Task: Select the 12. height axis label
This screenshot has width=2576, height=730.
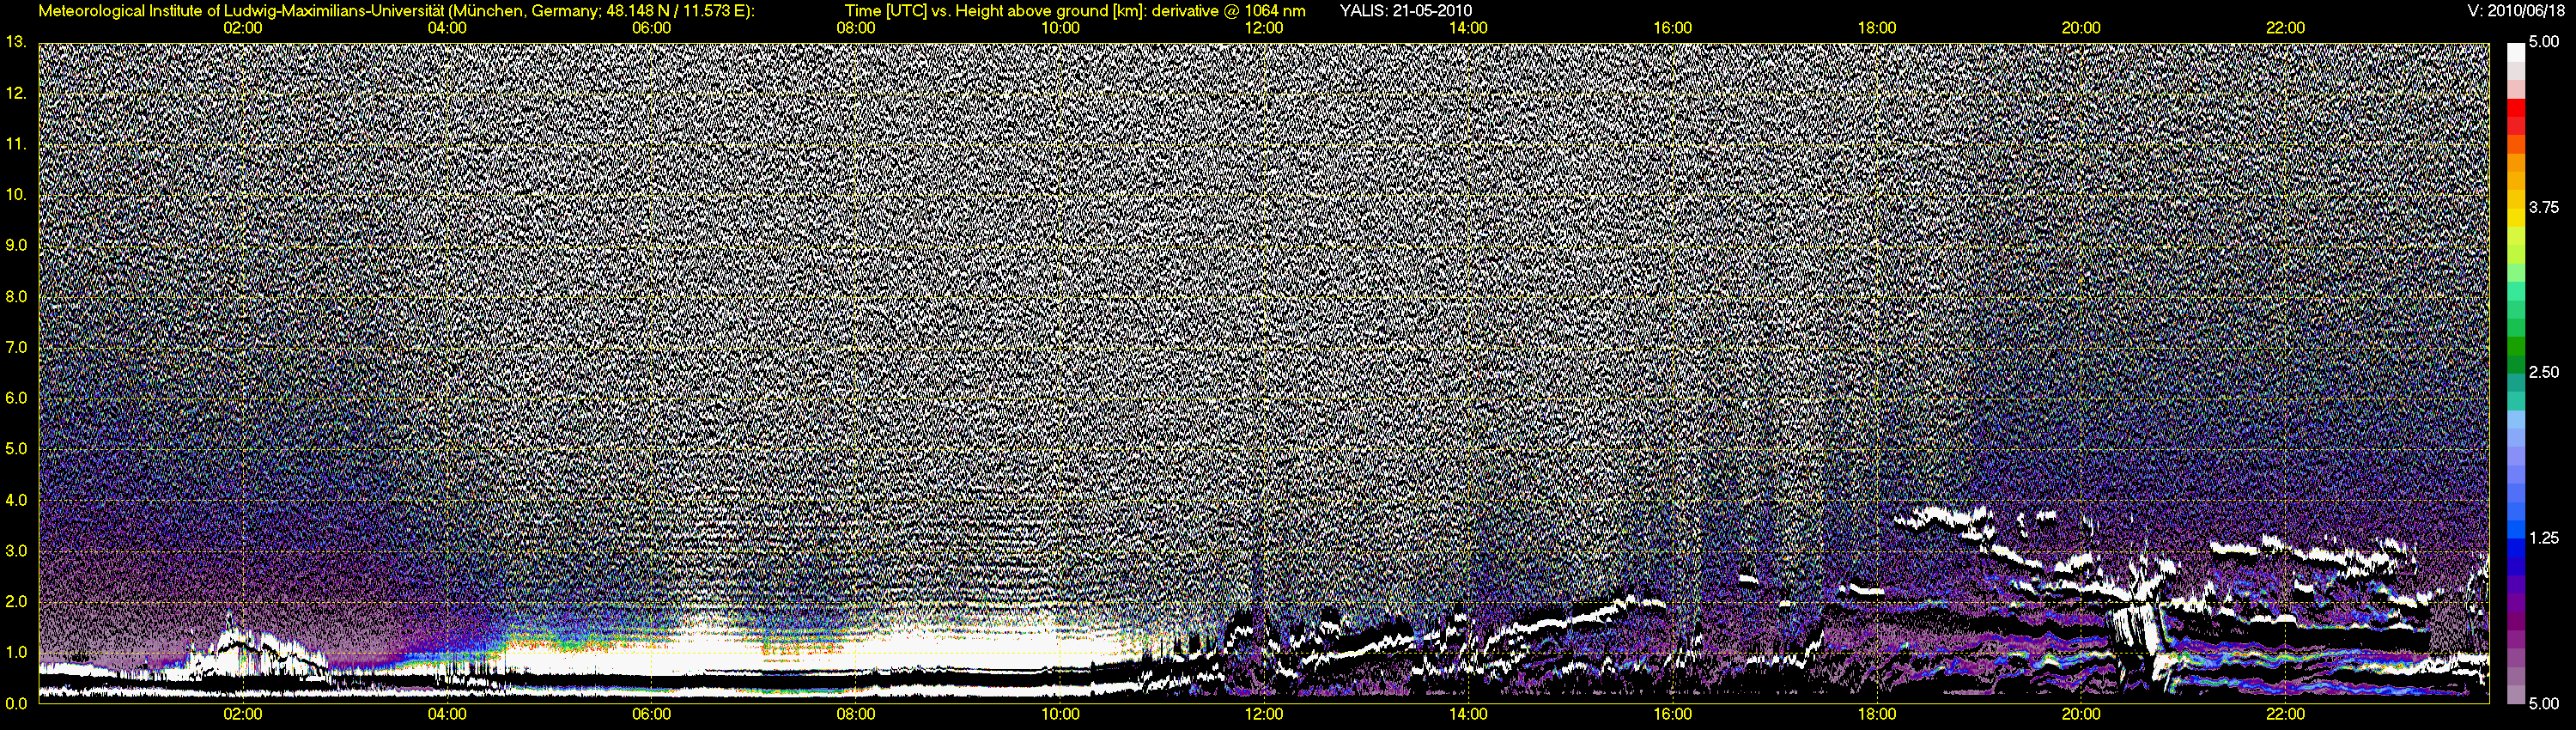Action: pyautogui.click(x=16, y=93)
